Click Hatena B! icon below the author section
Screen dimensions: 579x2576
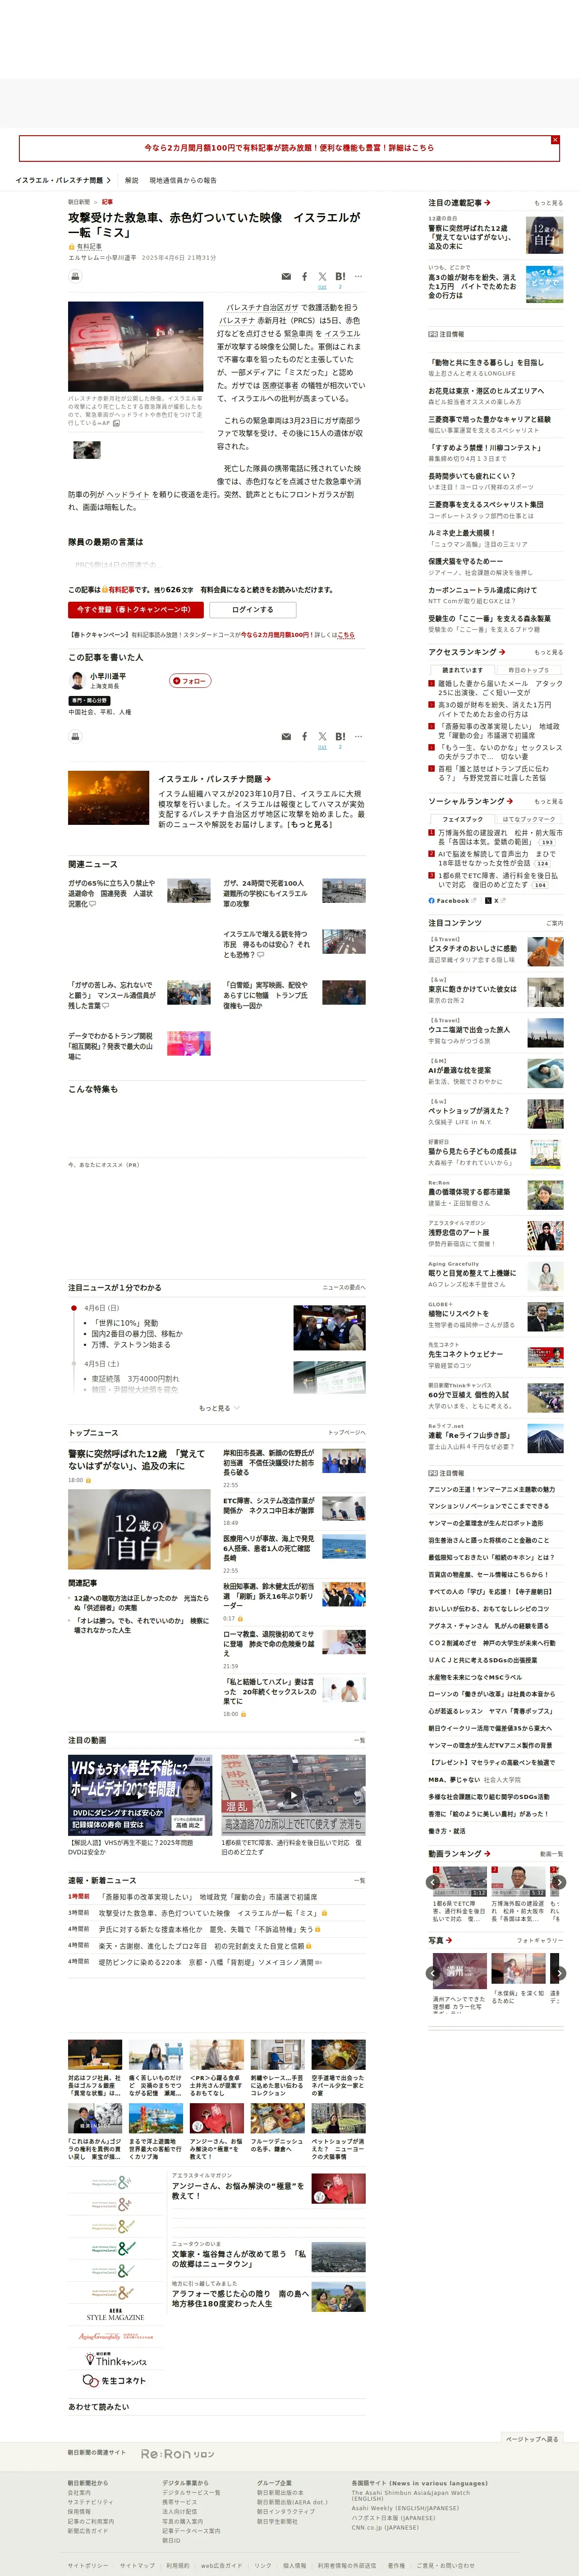coord(340,737)
